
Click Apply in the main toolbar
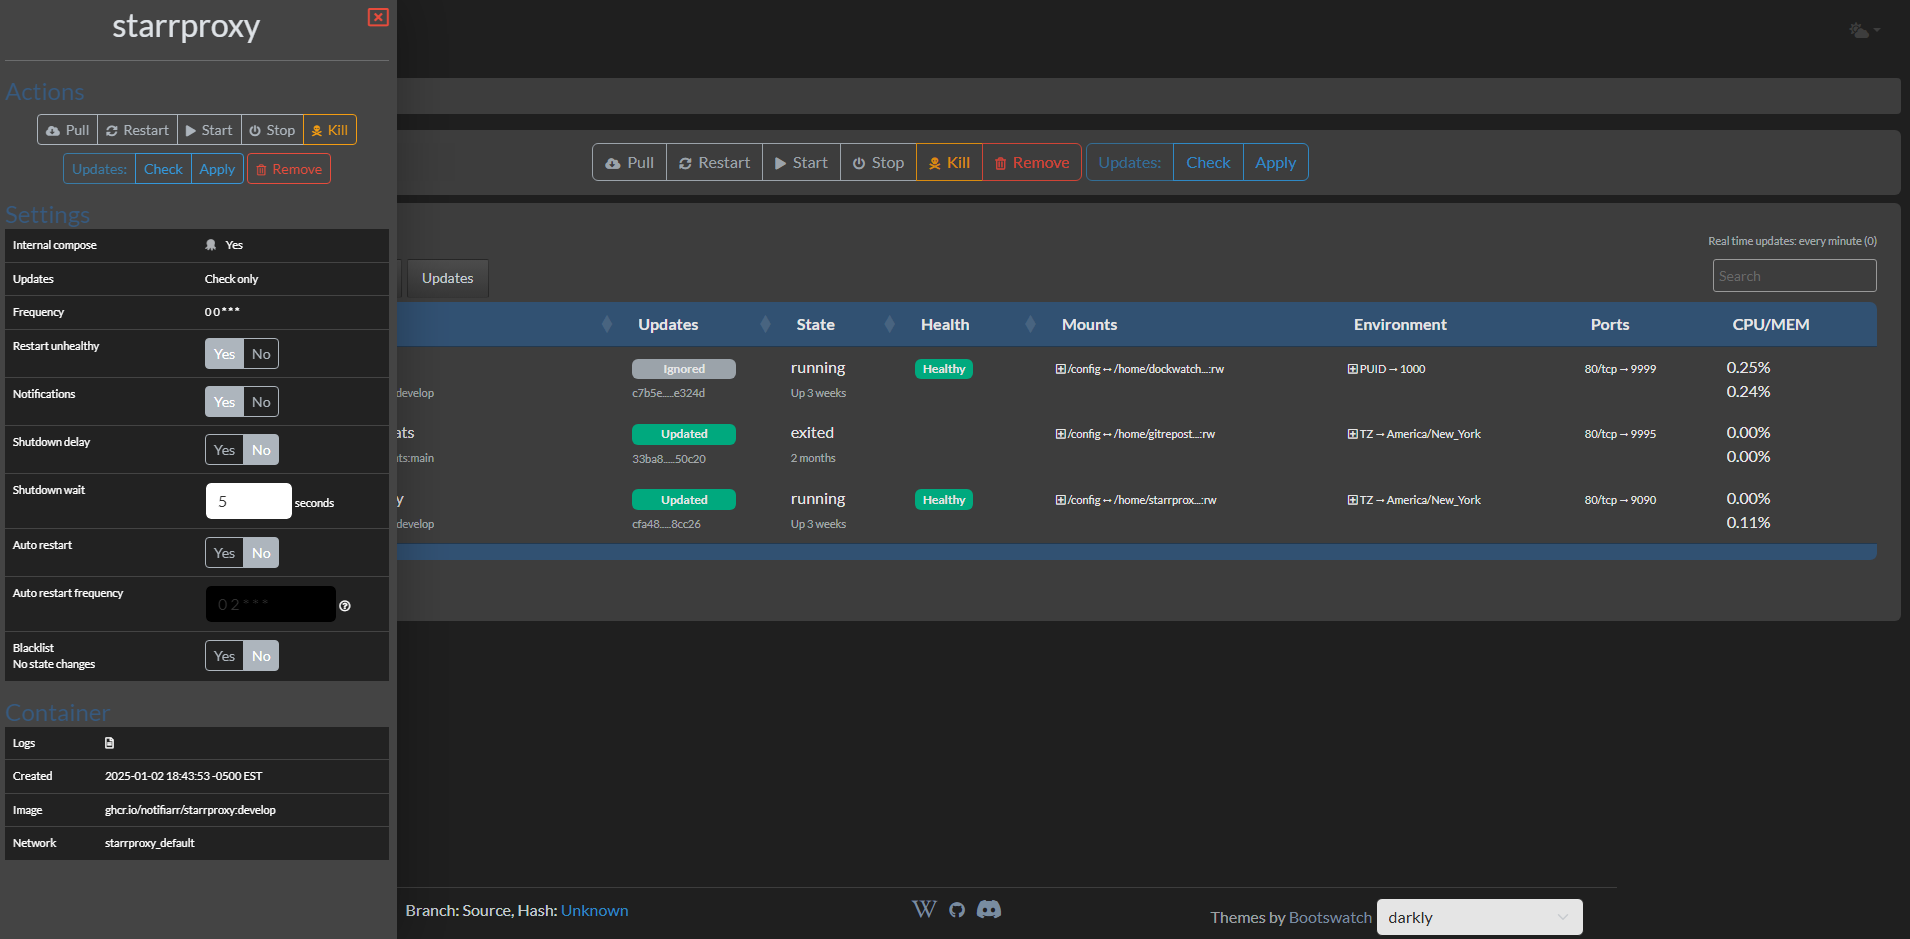point(1275,163)
